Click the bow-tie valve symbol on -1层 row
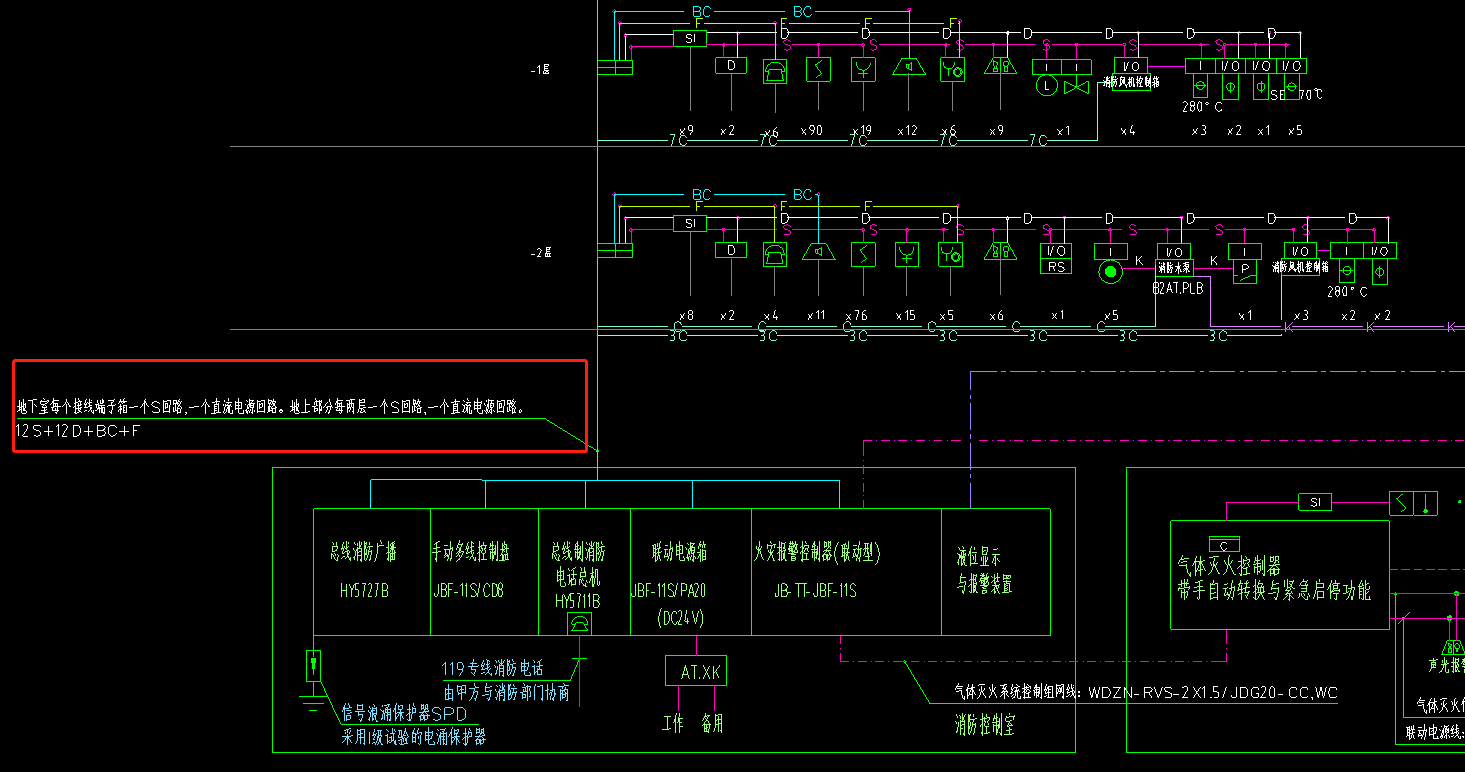 click(x=1077, y=87)
